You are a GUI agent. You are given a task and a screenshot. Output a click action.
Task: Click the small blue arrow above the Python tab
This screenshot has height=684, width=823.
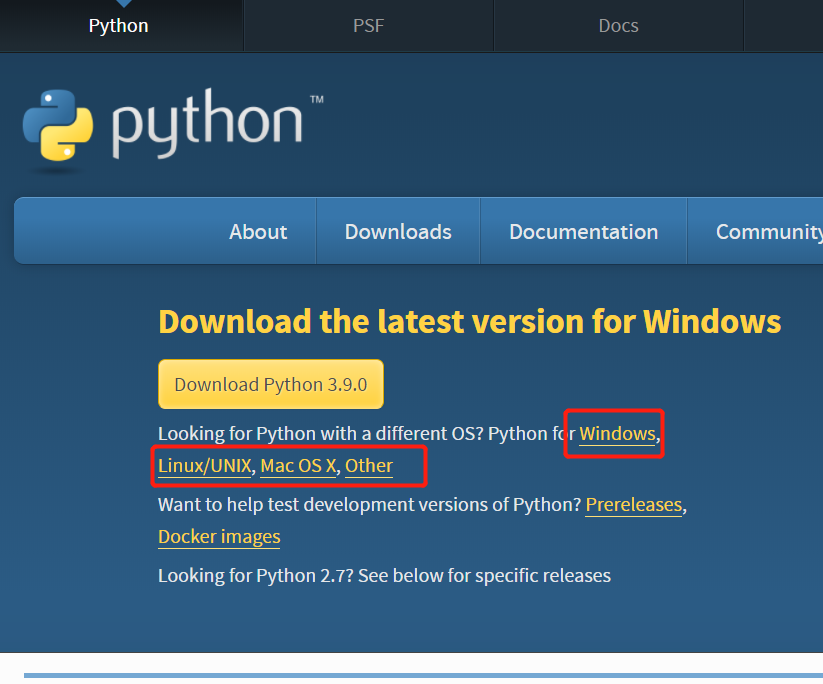(x=123, y=3)
